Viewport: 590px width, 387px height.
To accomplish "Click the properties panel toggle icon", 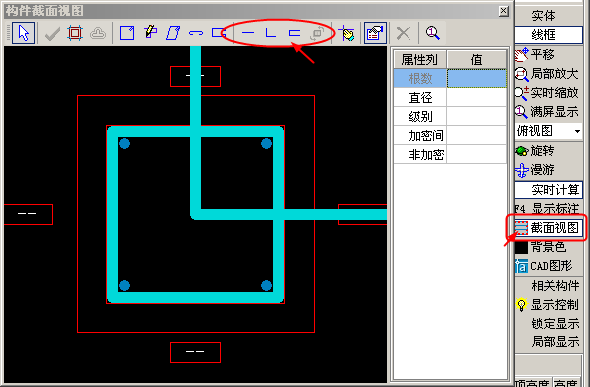I will (375, 33).
